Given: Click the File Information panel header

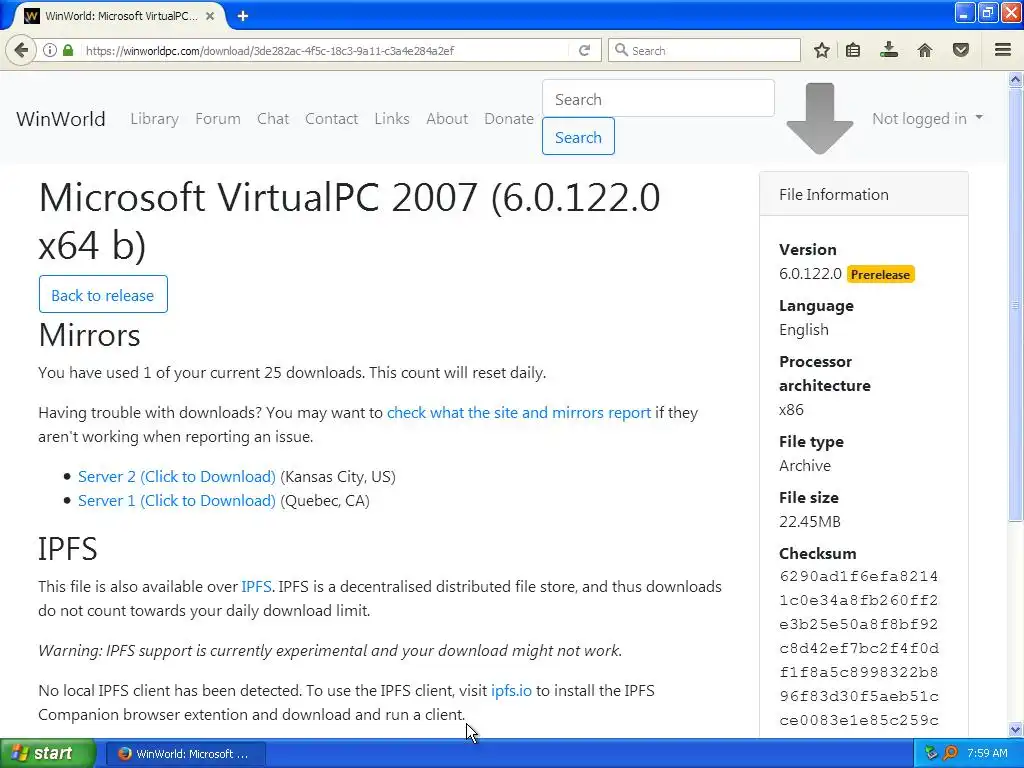Looking at the screenshot, I should [x=863, y=194].
